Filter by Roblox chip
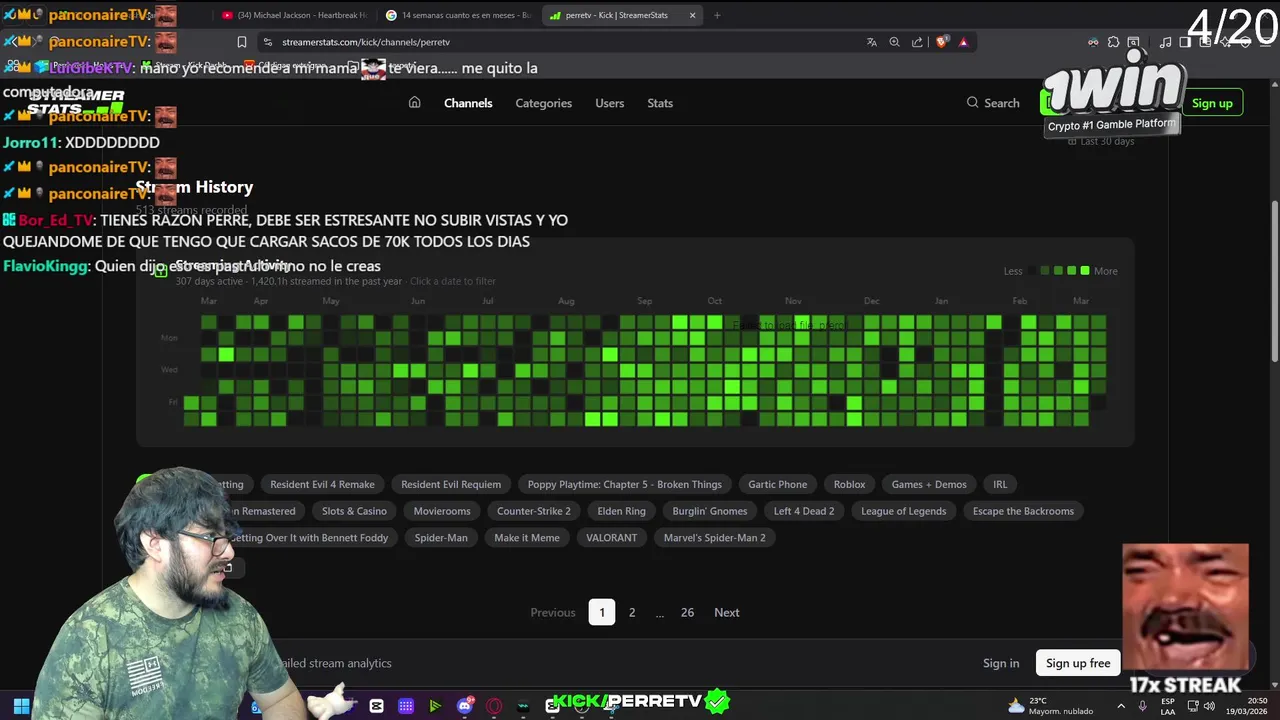 click(849, 484)
